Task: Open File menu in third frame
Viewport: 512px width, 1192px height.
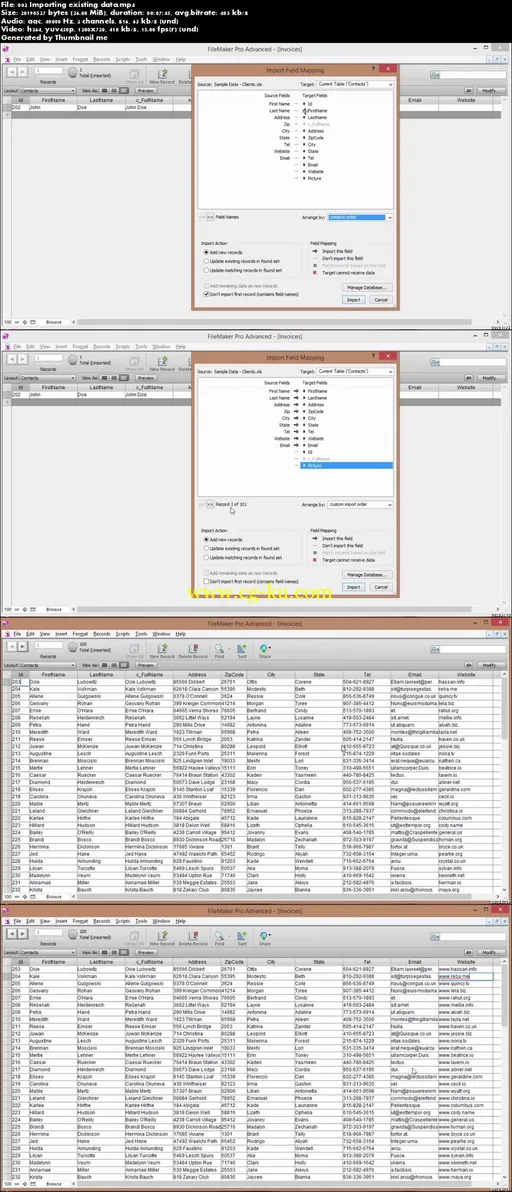Action: tap(17, 632)
